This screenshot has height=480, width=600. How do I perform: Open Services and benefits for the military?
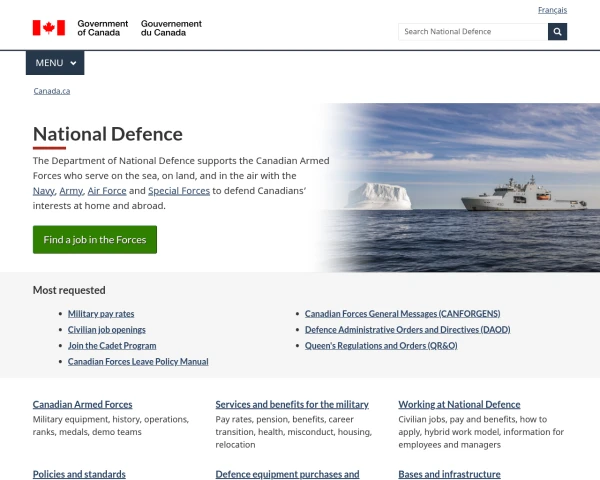292,405
